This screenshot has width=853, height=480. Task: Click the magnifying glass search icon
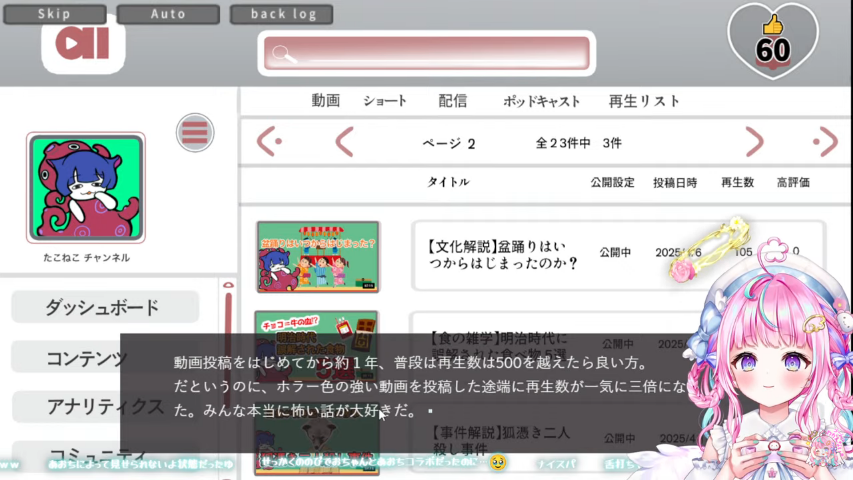point(283,54)
